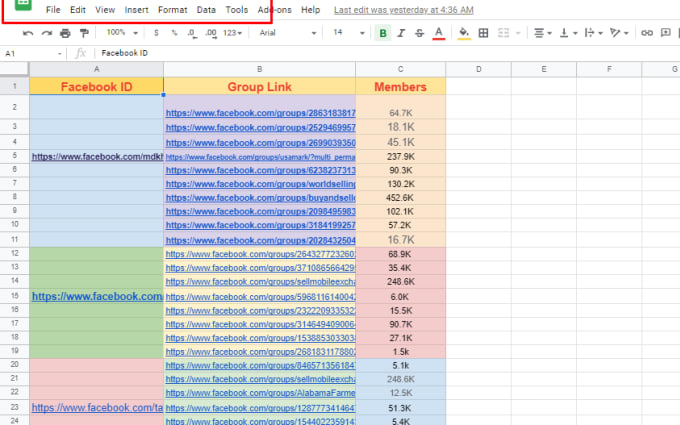Image resolution: width=680 pixels, height=425 pixels.
Task: Open the usamark group link in row 5
Action: pyautogui.click(x=260, y=157)
